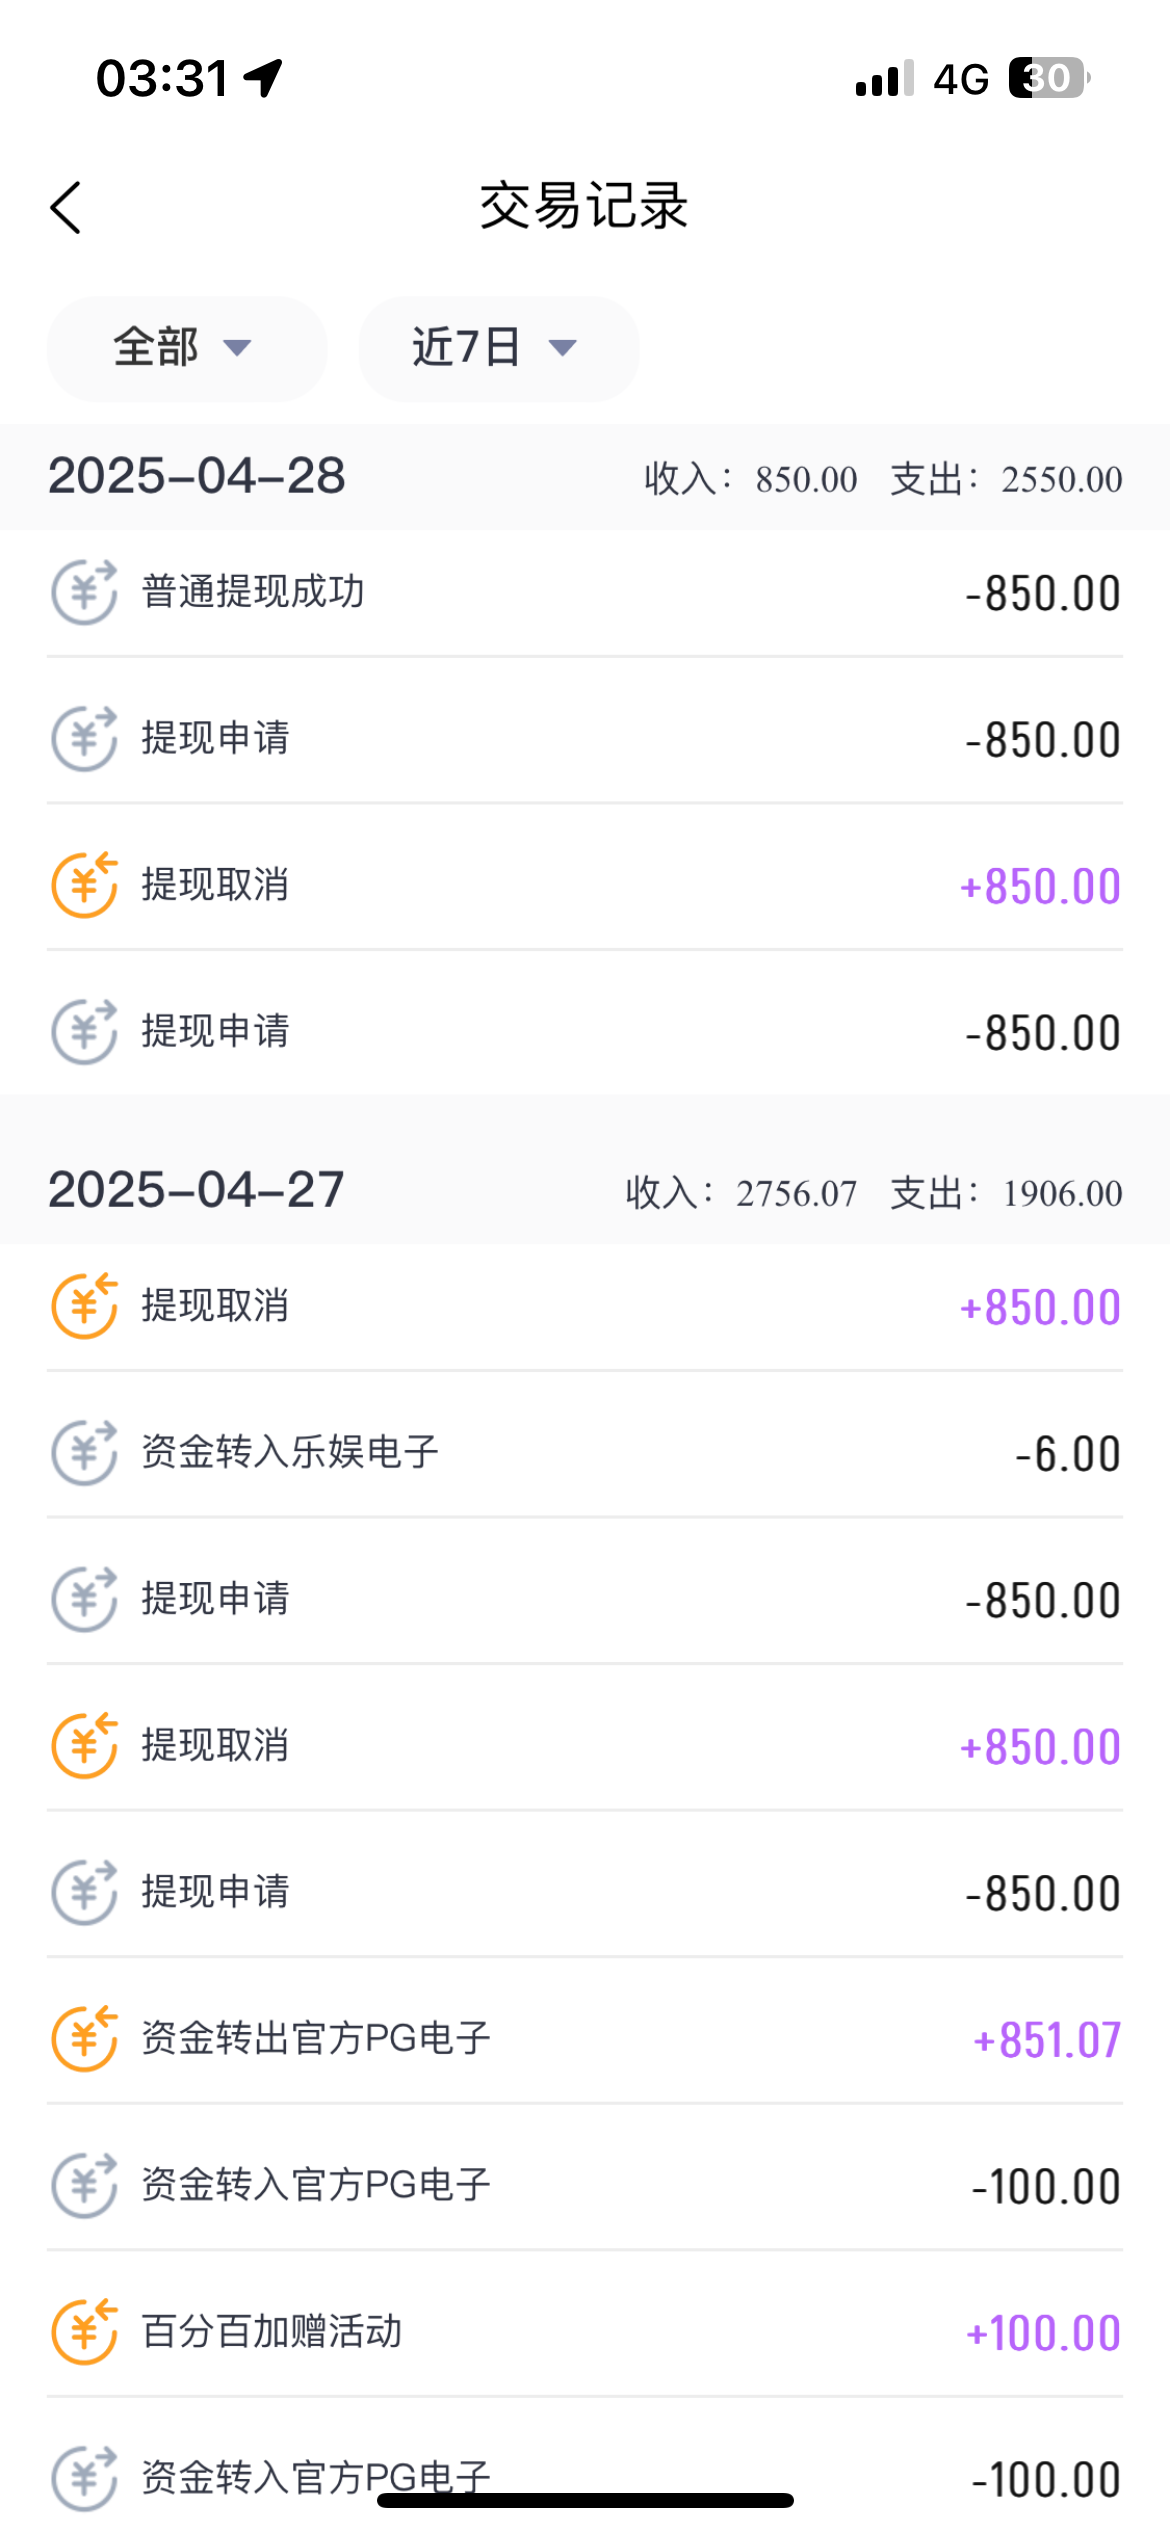Open the 普通提现成功 transaction record
1170x2532 pixels.
[x=584, y=593]
